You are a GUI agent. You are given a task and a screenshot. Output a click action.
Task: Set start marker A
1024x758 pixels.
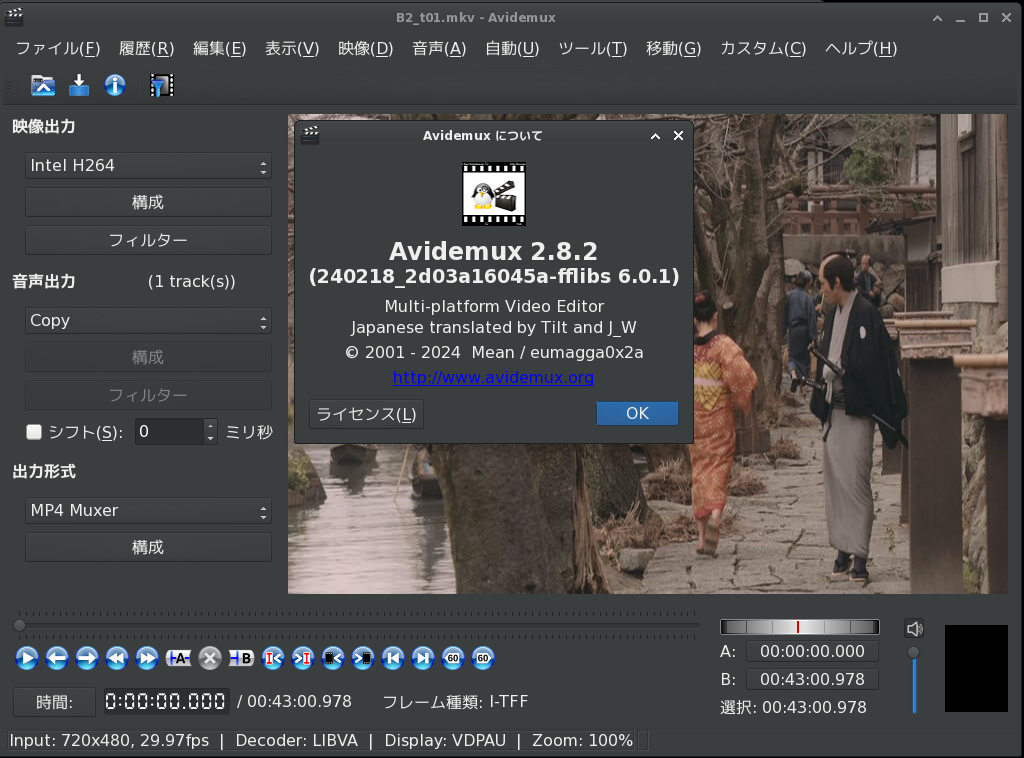pyautogui.click(x=179, y=658)
